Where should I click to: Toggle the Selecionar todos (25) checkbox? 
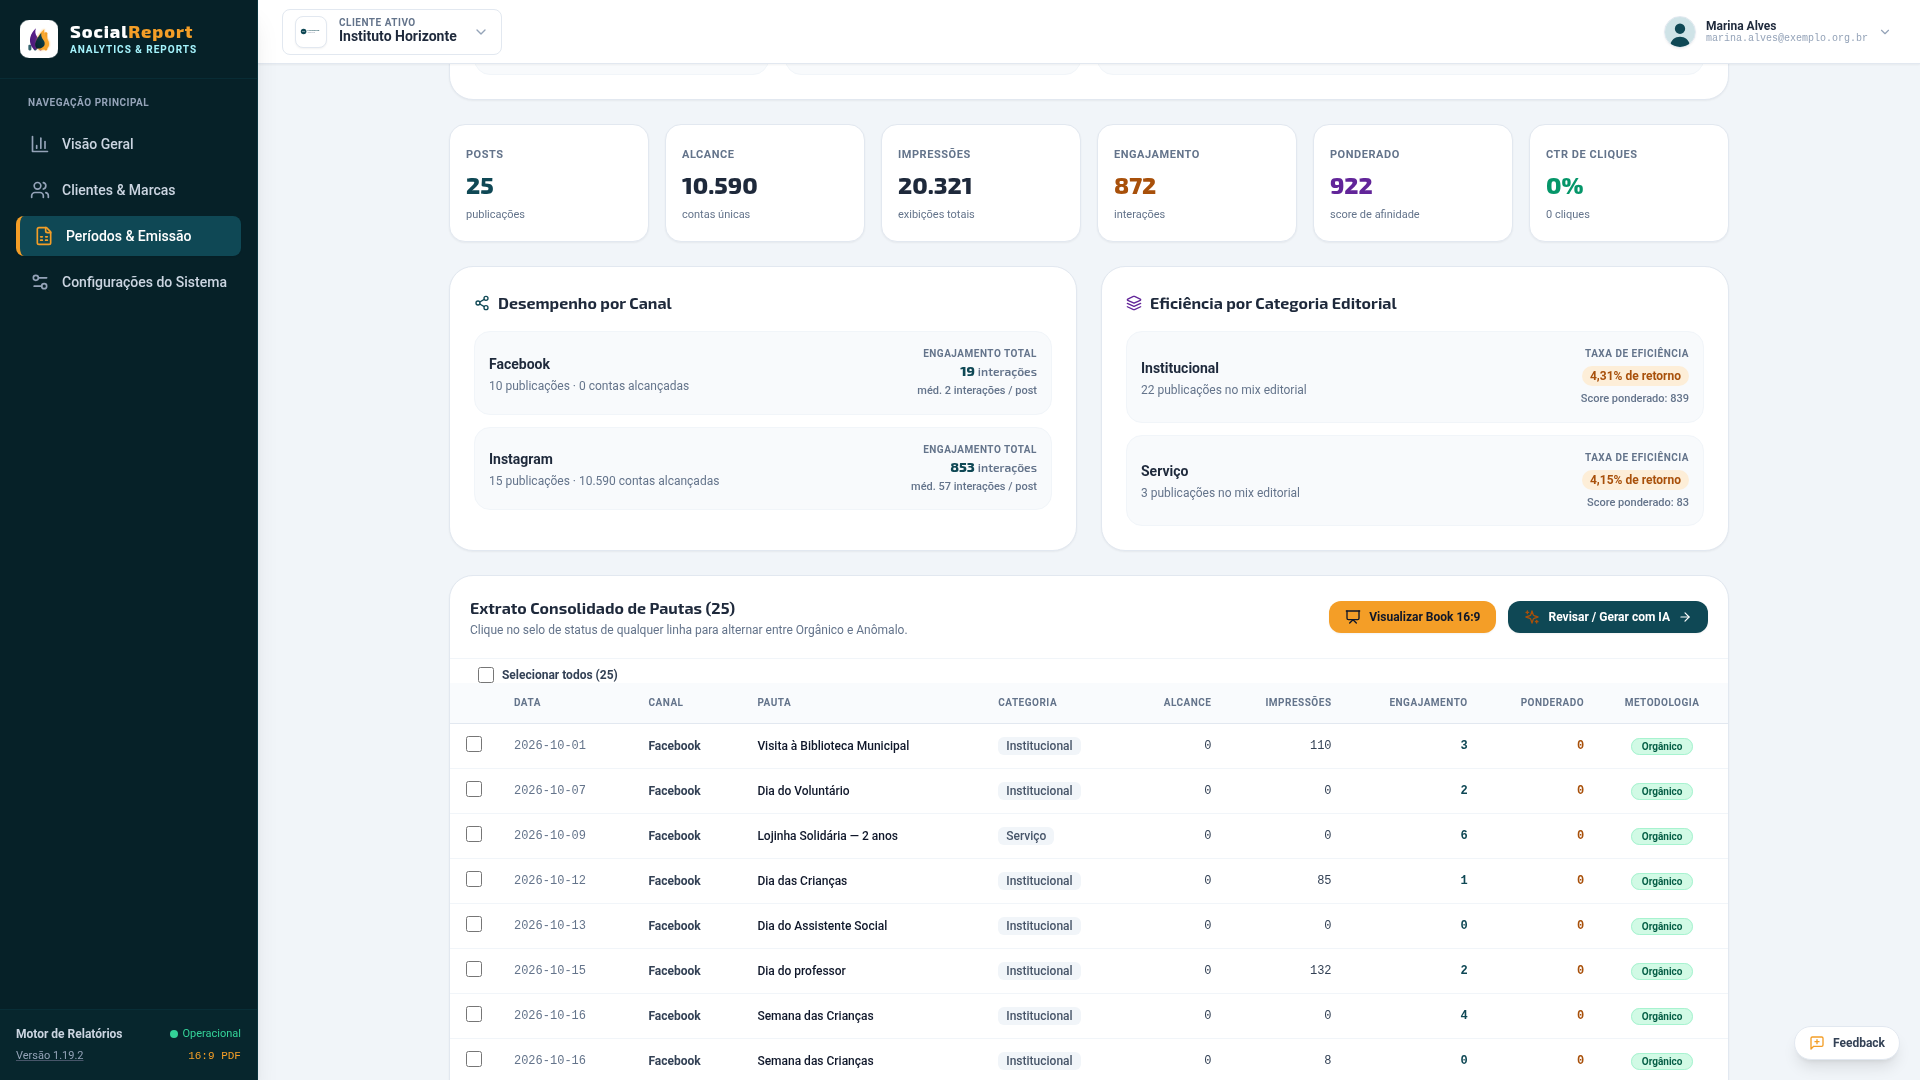(x=486, y=675)
